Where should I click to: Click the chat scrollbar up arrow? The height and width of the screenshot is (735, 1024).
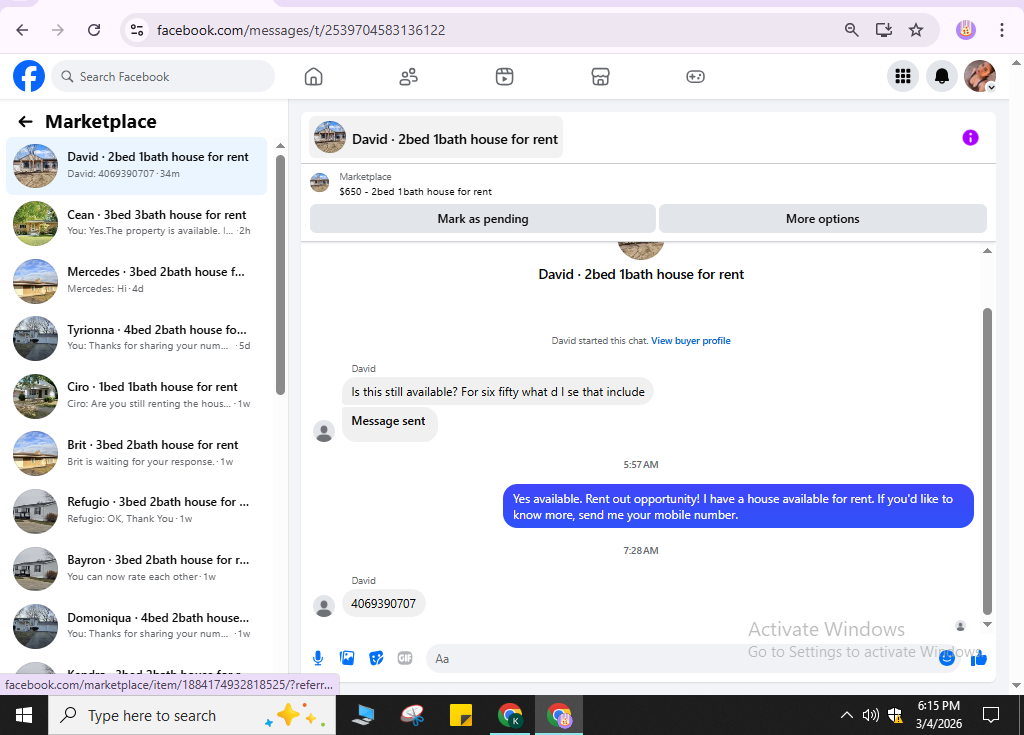(987, 251)
